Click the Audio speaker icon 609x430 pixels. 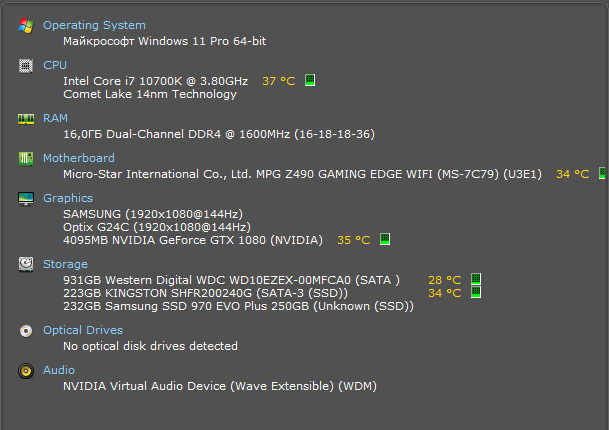point(26,370)
